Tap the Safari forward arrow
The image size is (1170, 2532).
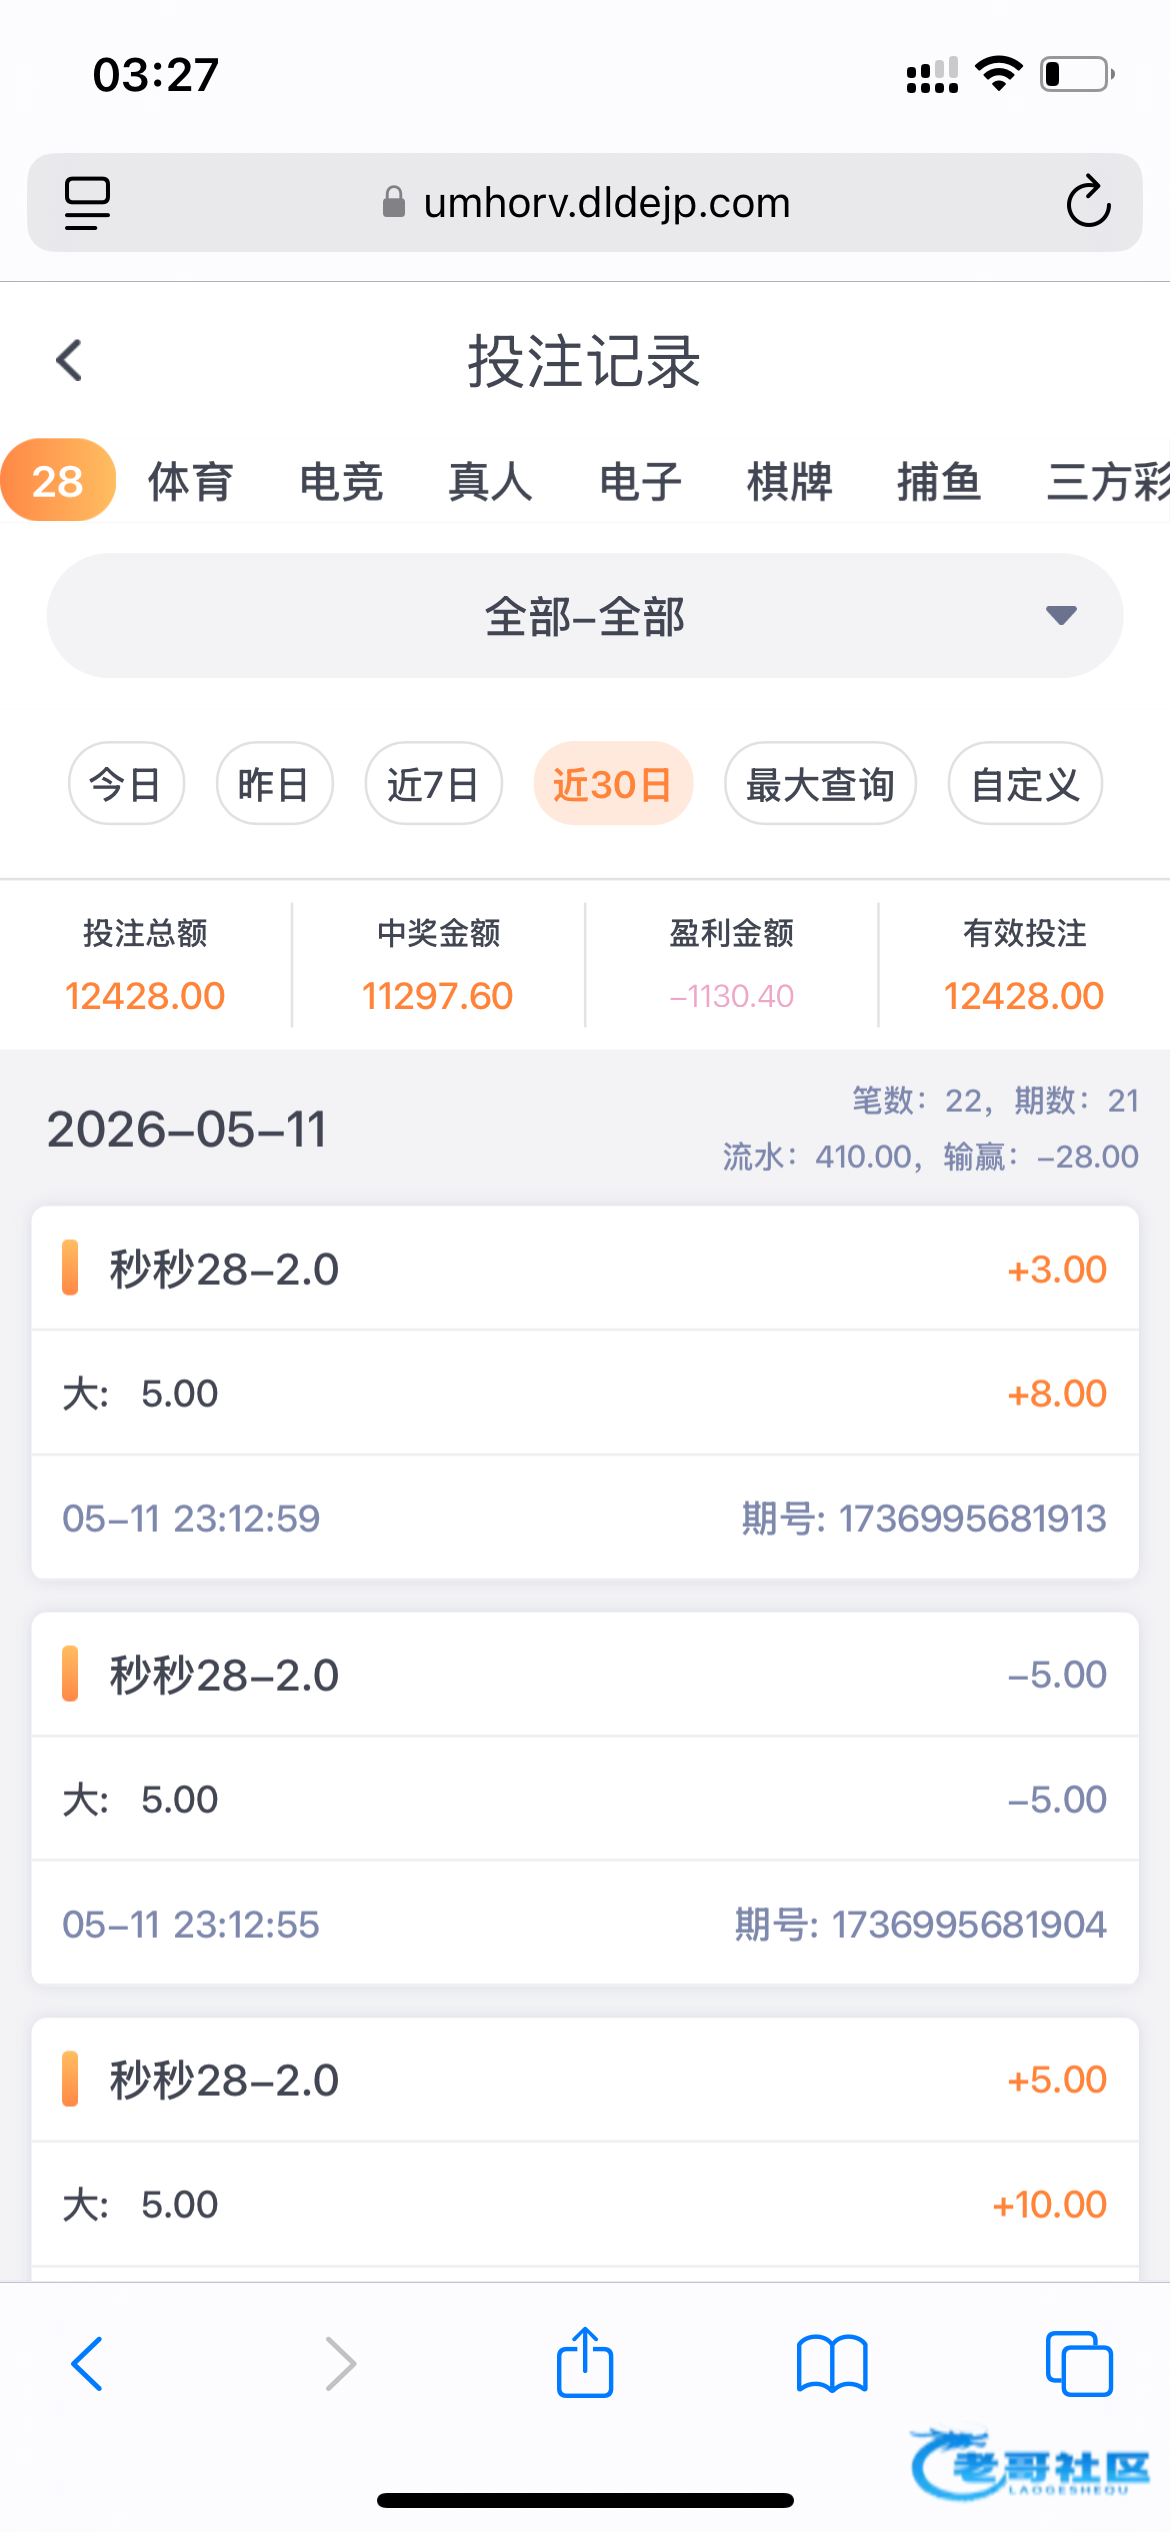(x=340, y=2364)
